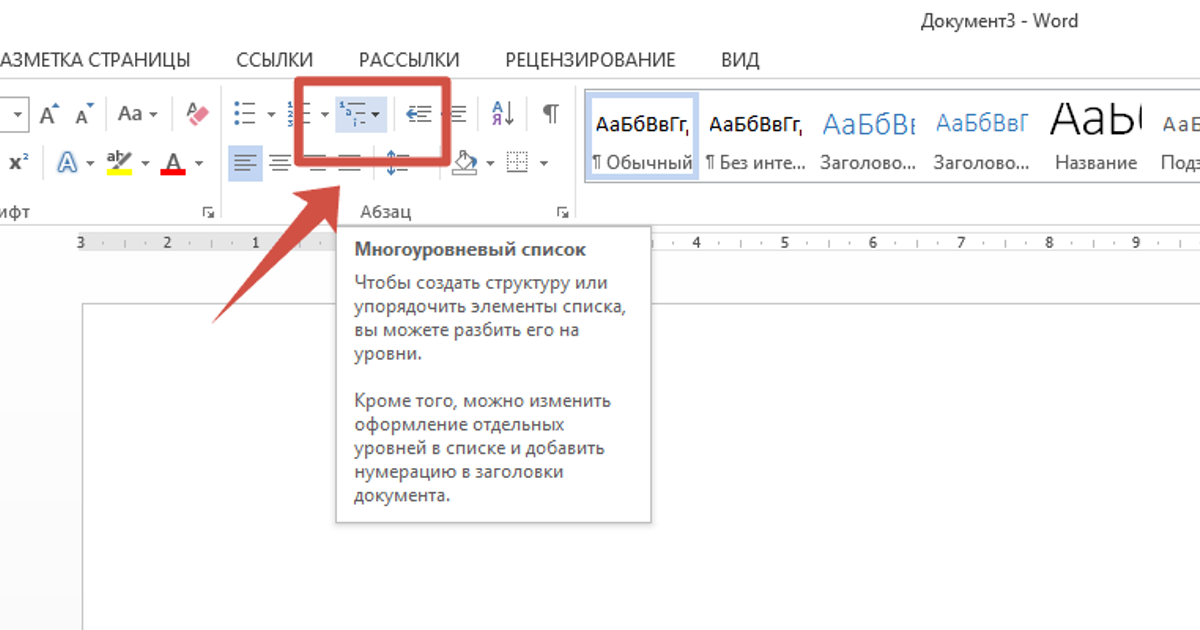Toggle display of paragraph marks (¶)
This screenshot has width=1200, height=630.
pyautogui.click(x=551, y=114)
